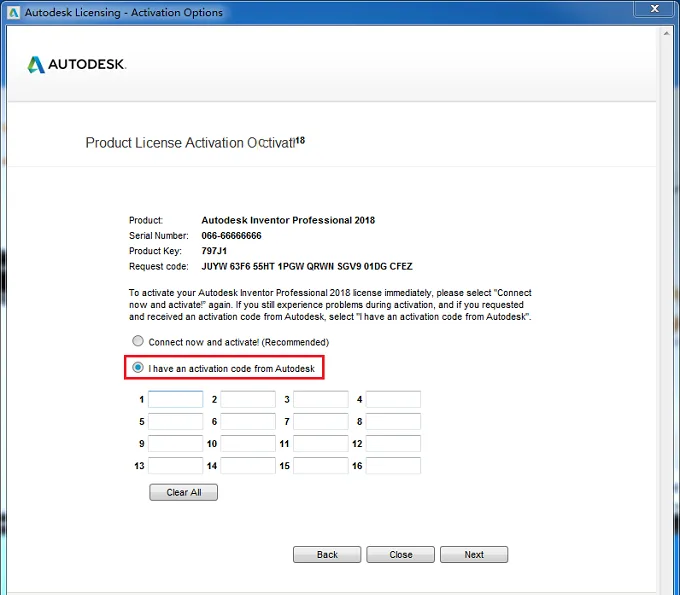Select Connect now and activate radio button
680x595 pixels.
click(138, 341)
